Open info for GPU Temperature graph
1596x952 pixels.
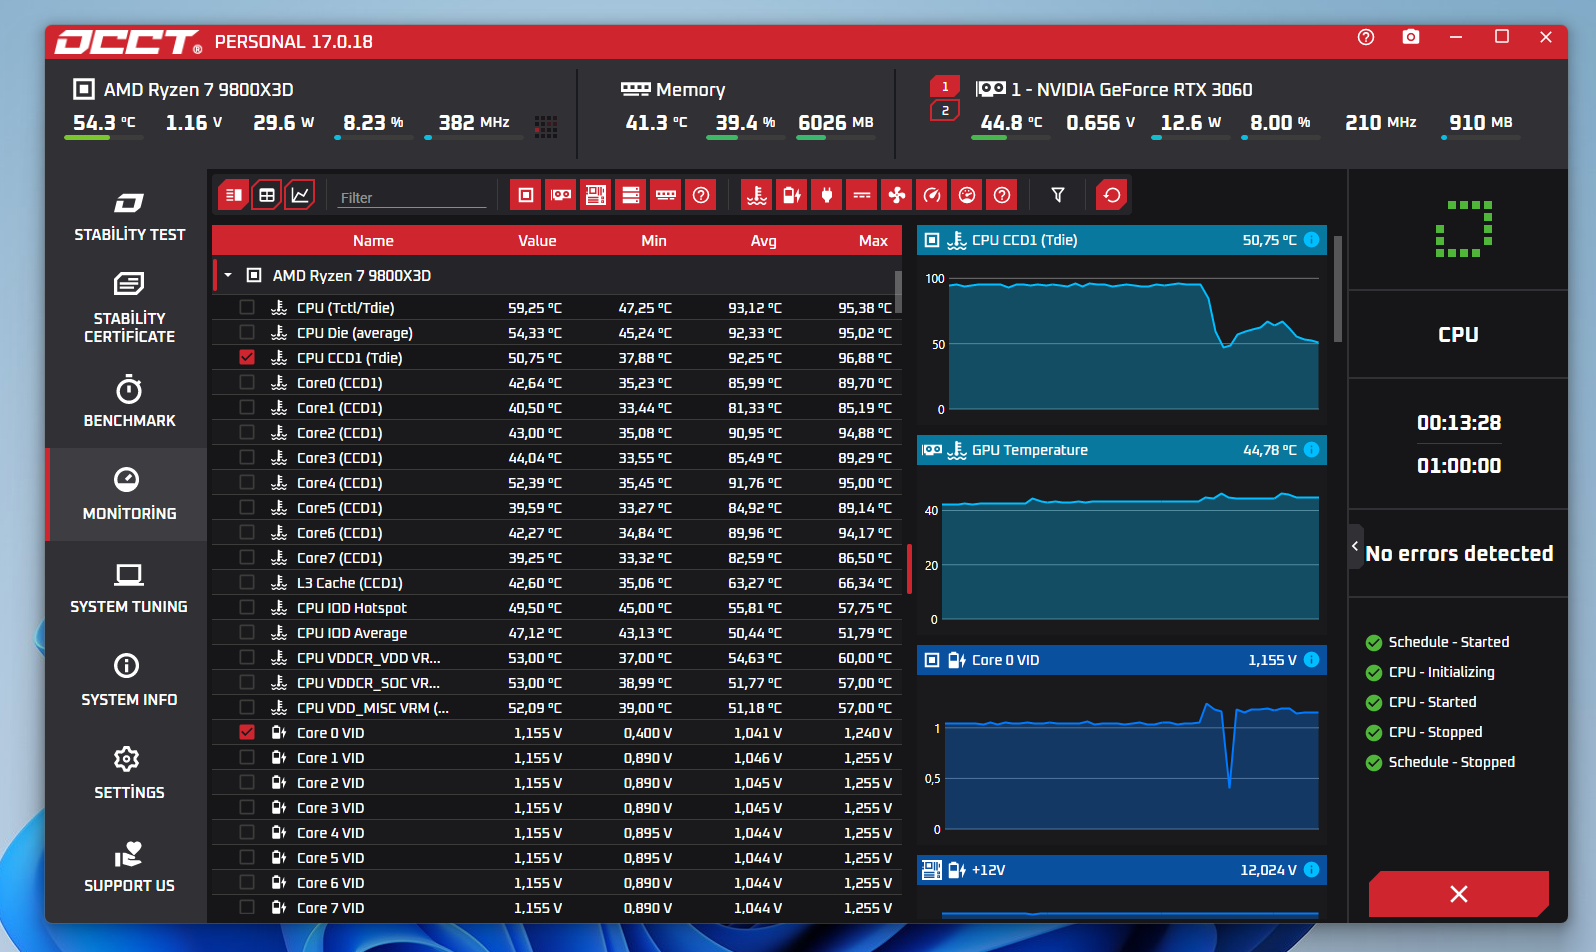[1312, 450]
